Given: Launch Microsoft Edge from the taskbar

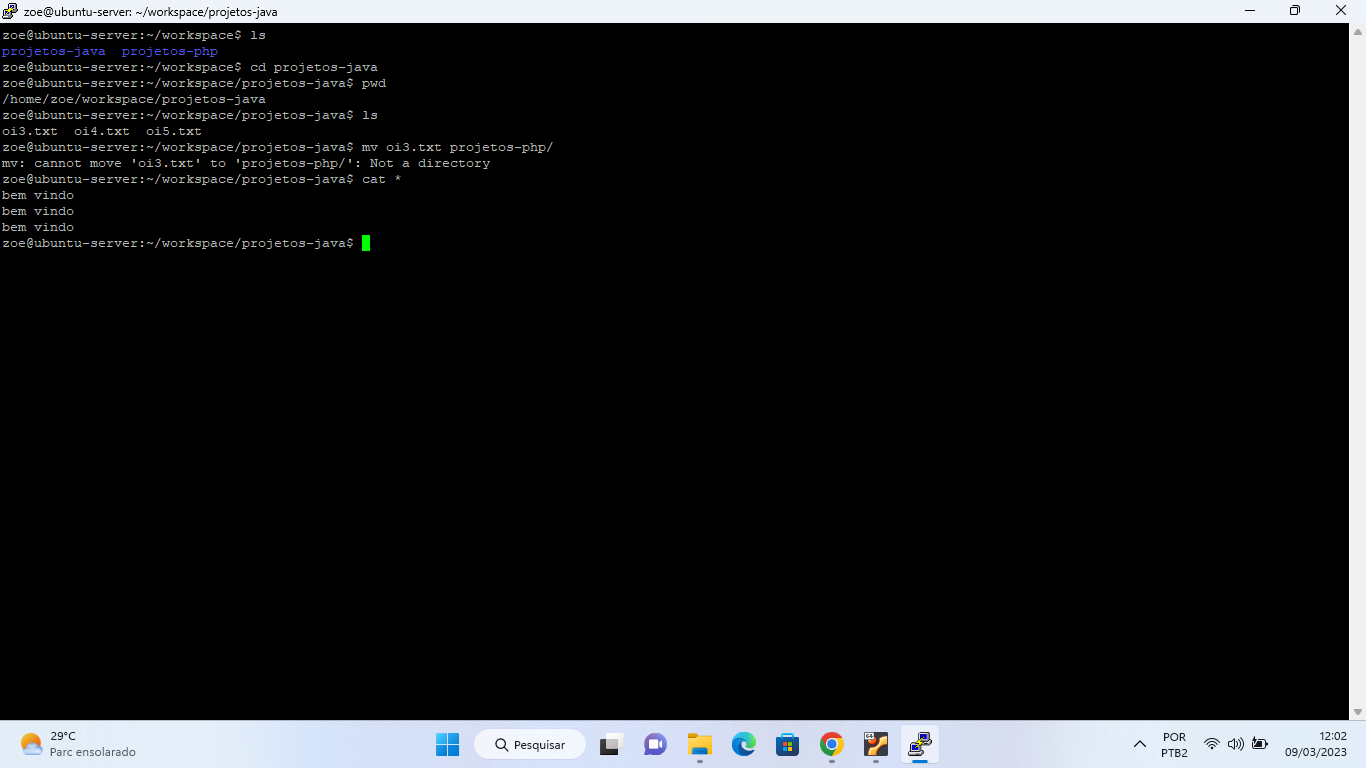Looking at the screenshot, I should click(743, 744).
